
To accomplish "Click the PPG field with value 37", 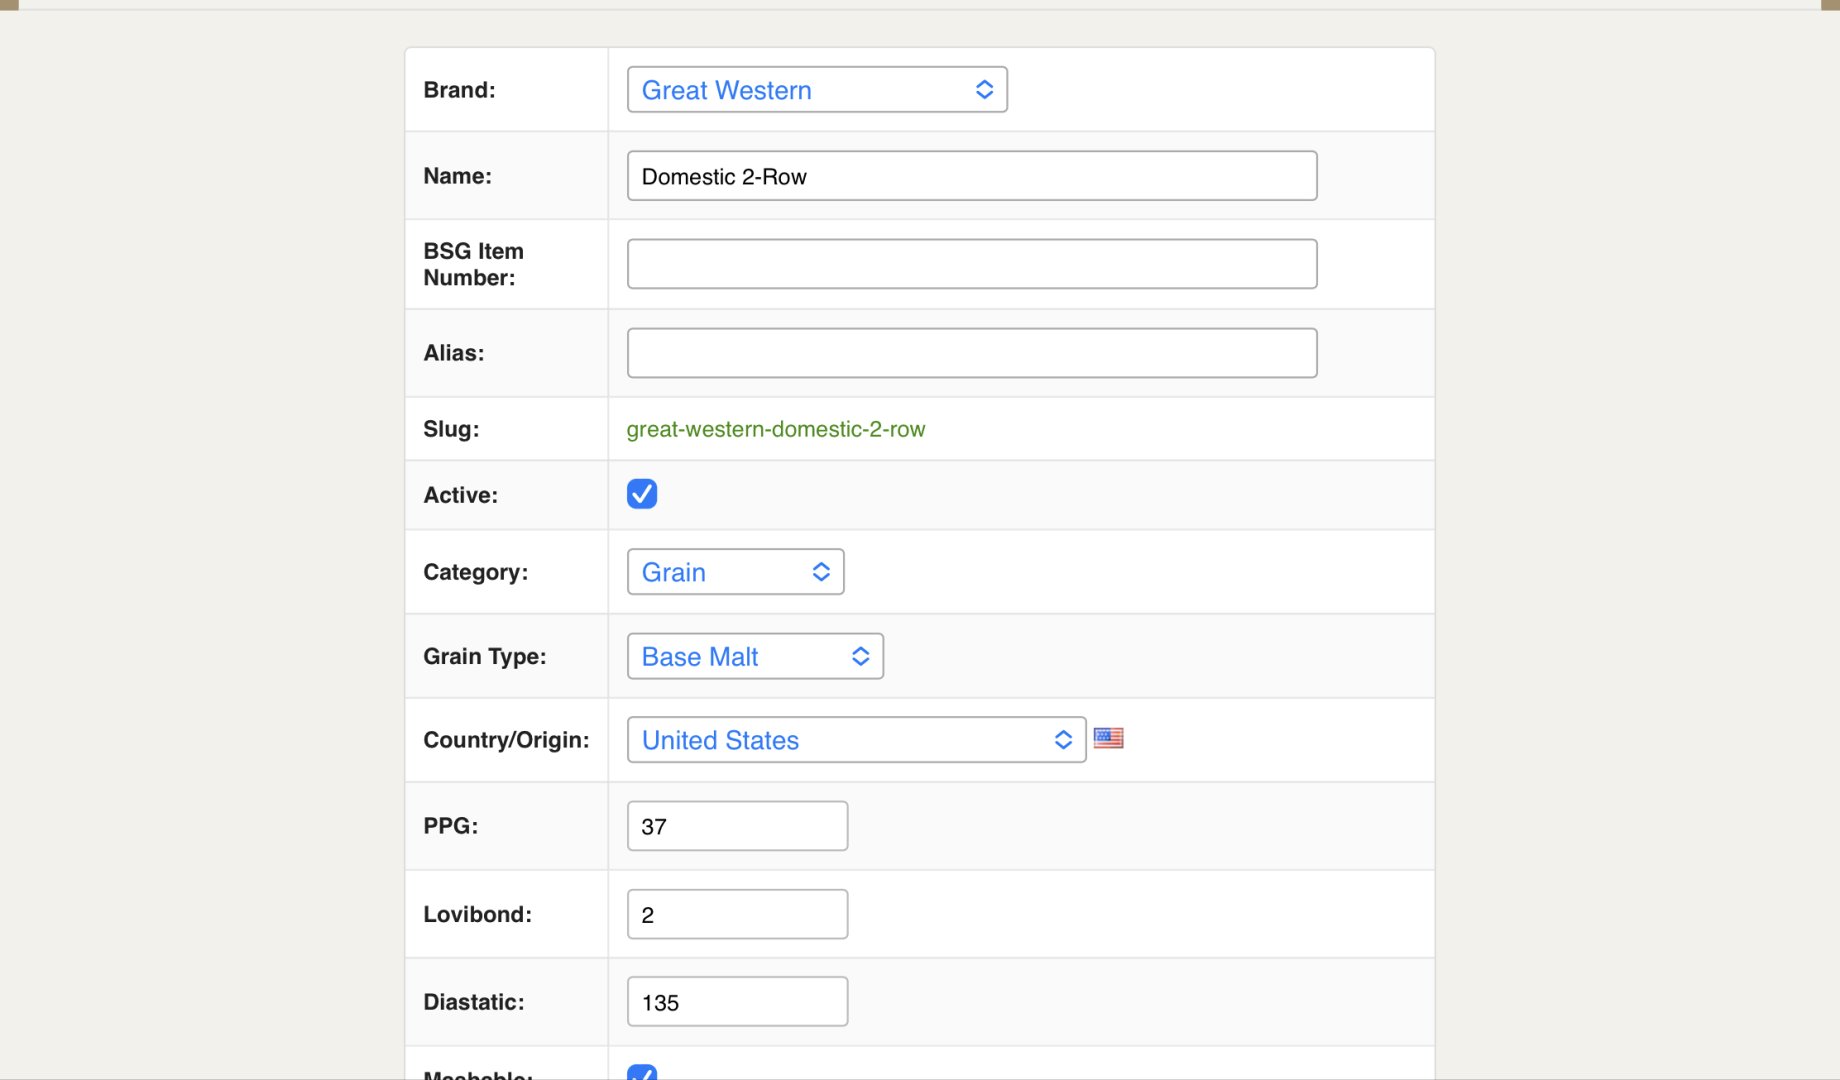I will (737, 826).
